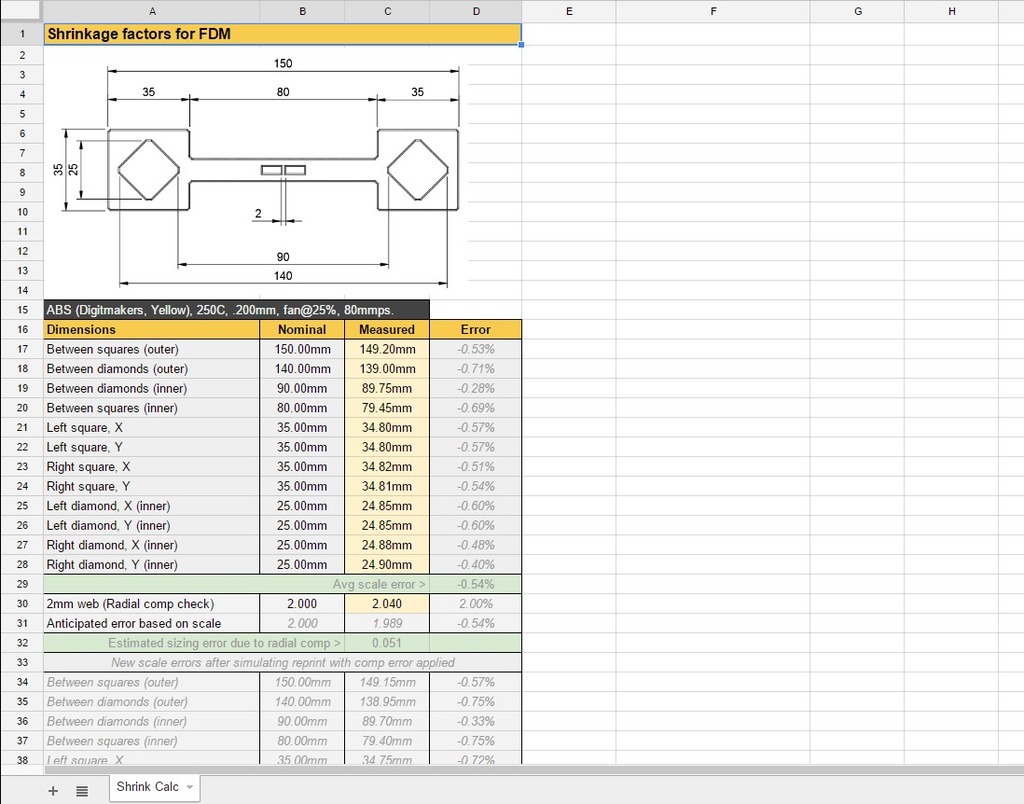1024x804 pixels.
Task: Click the dimensioned part drawing image
Action: (x=283, y=170)
